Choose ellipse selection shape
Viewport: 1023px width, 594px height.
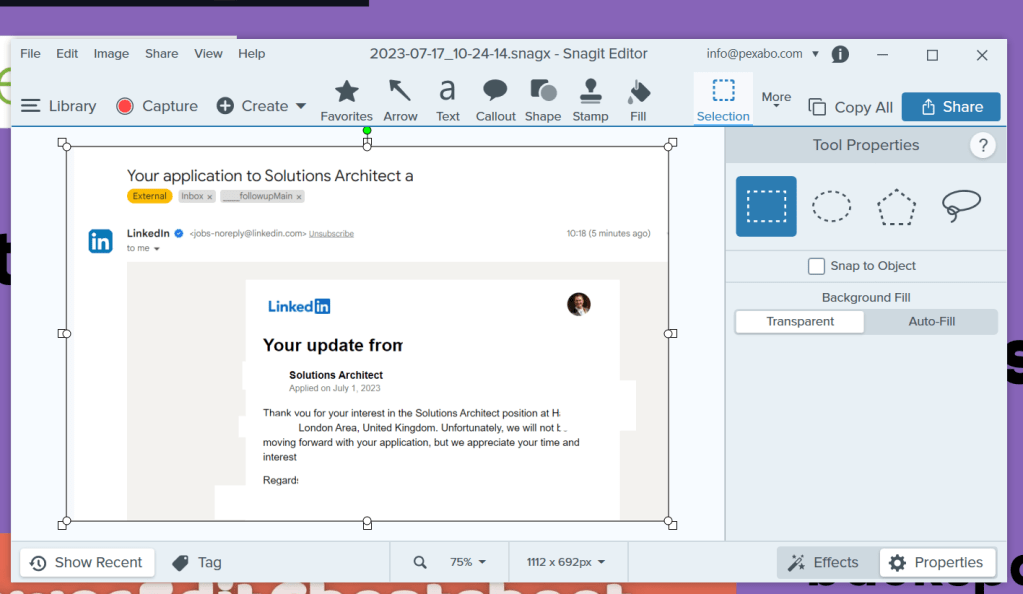tap(831, 206)
